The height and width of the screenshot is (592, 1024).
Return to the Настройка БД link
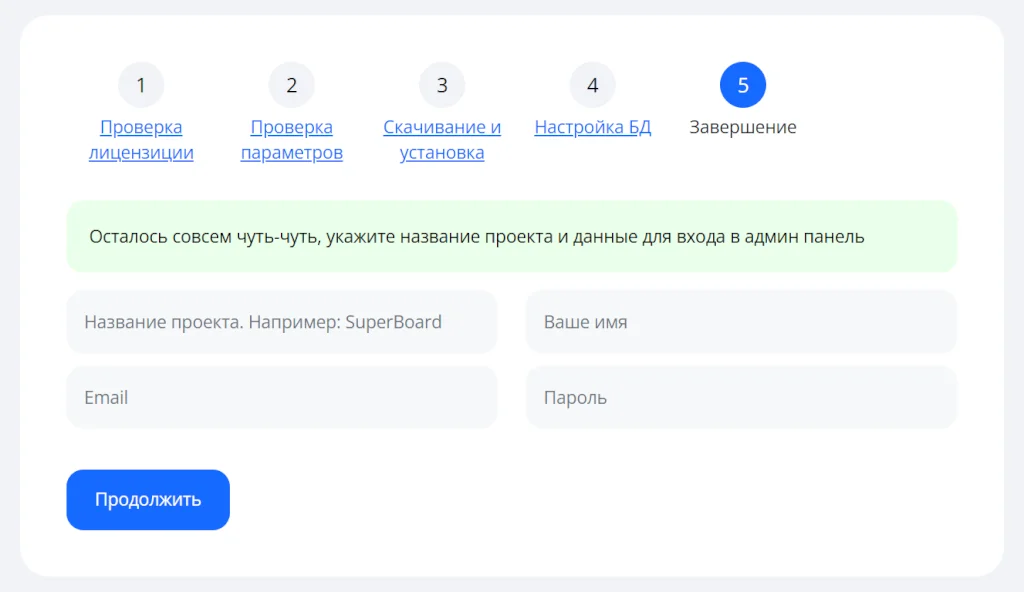pyautogui.click(x=592, y=128)
